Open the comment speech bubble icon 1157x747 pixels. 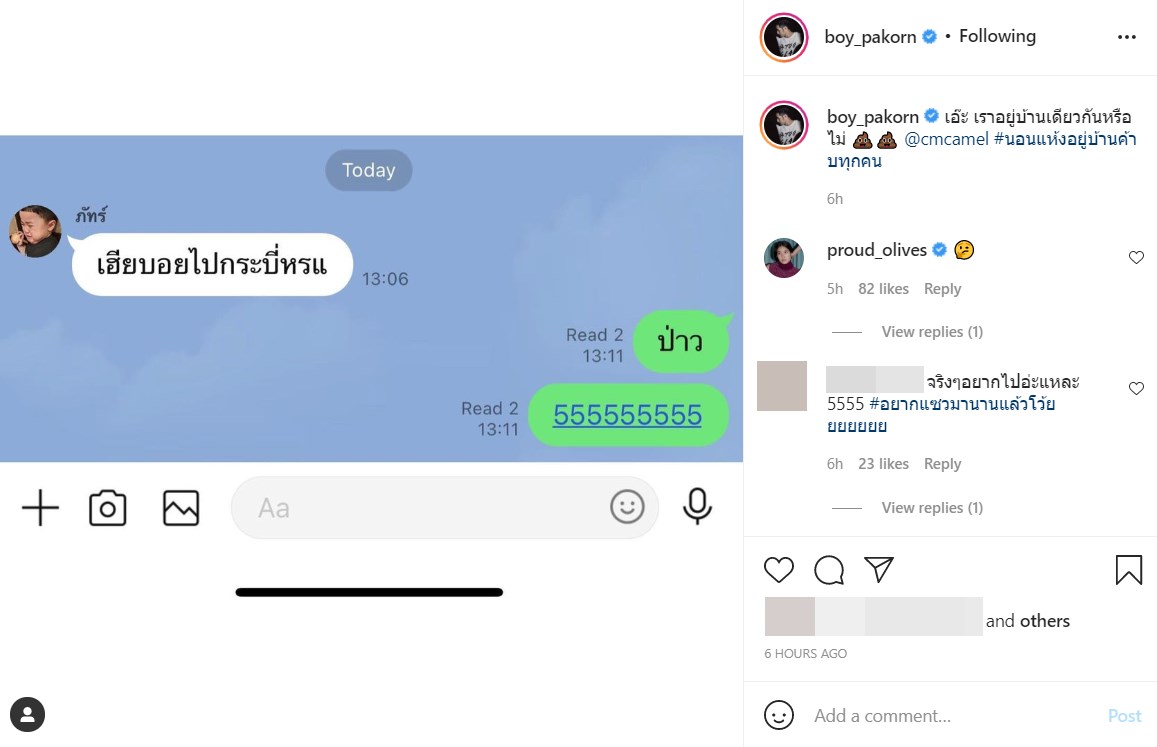(x=829, y=570)
